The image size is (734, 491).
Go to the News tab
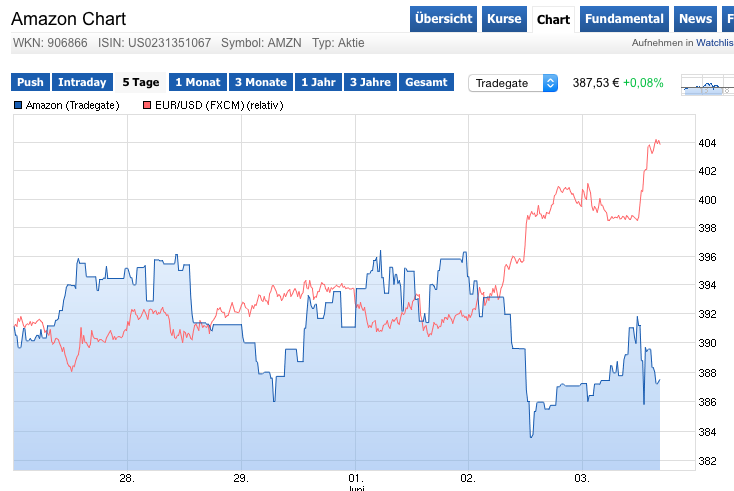coord(695,19)
